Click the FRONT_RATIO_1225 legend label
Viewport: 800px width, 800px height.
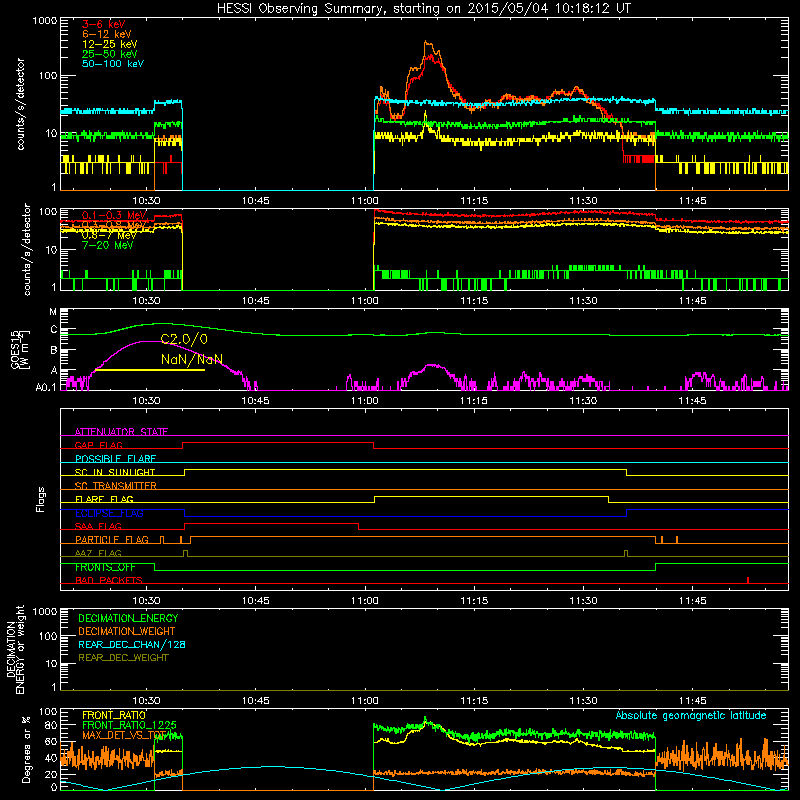(130, 725)
